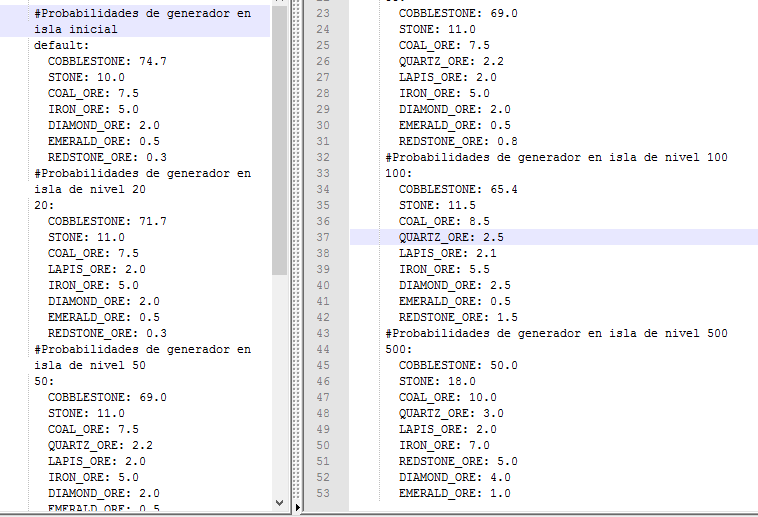Viewport: 758px width, 517px height.
Task: Click line number 44 in the margin
Action: 323,349
